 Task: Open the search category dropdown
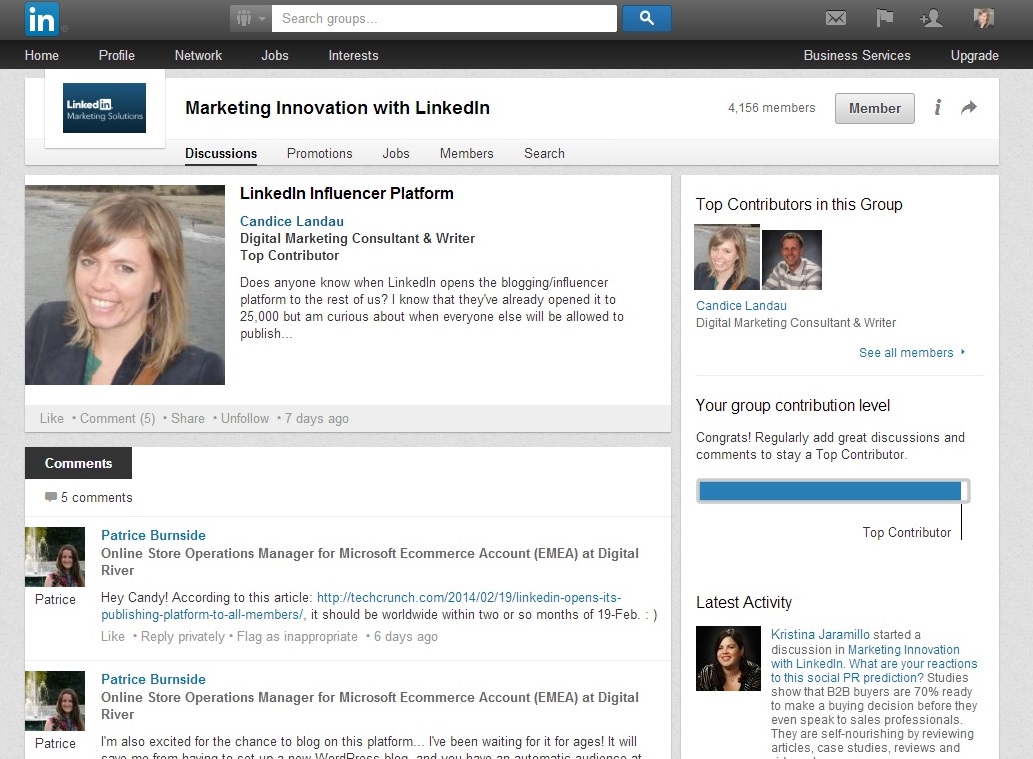point(250,18)
